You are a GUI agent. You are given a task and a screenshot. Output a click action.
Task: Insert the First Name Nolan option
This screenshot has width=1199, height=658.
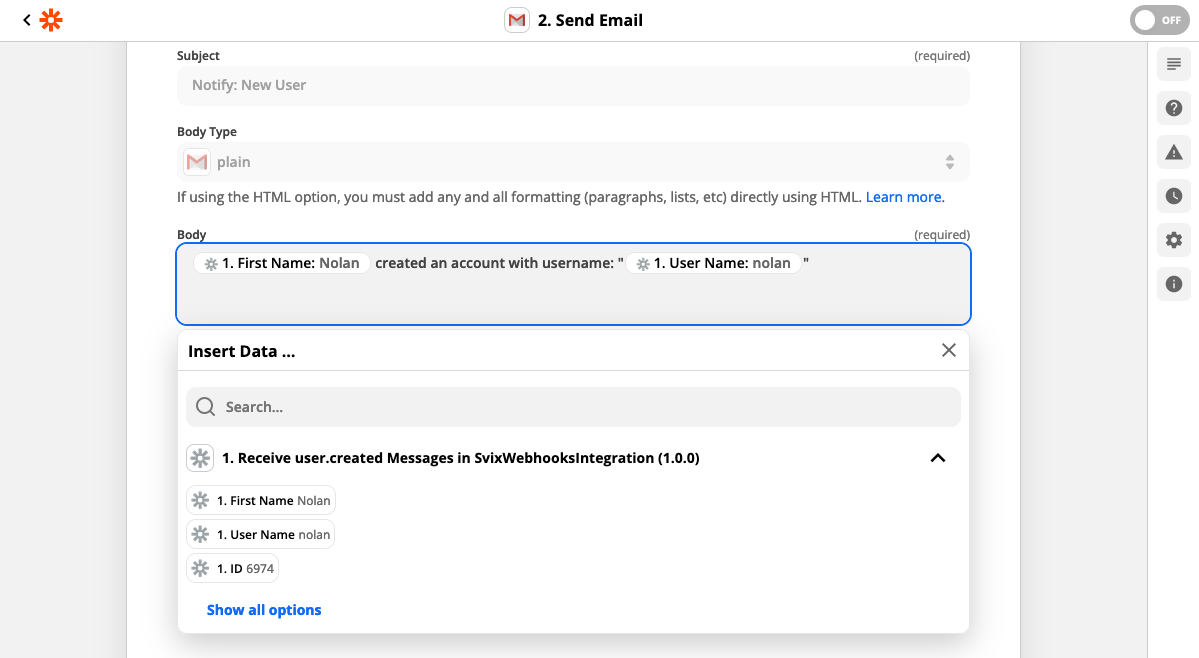tap(261, 501)
